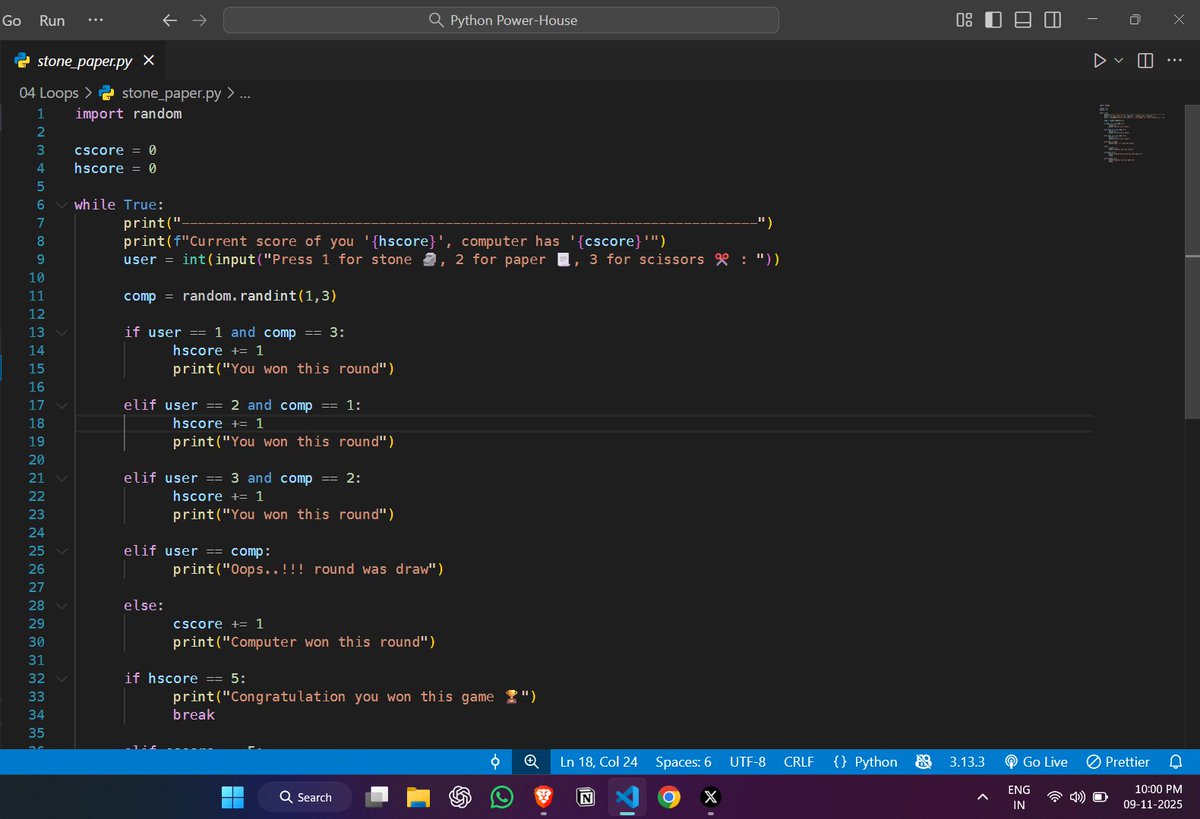Change indentation via Spaces: 6
Image resolution: width=1200 pixels, height=819 pixels.
(683, 762)
